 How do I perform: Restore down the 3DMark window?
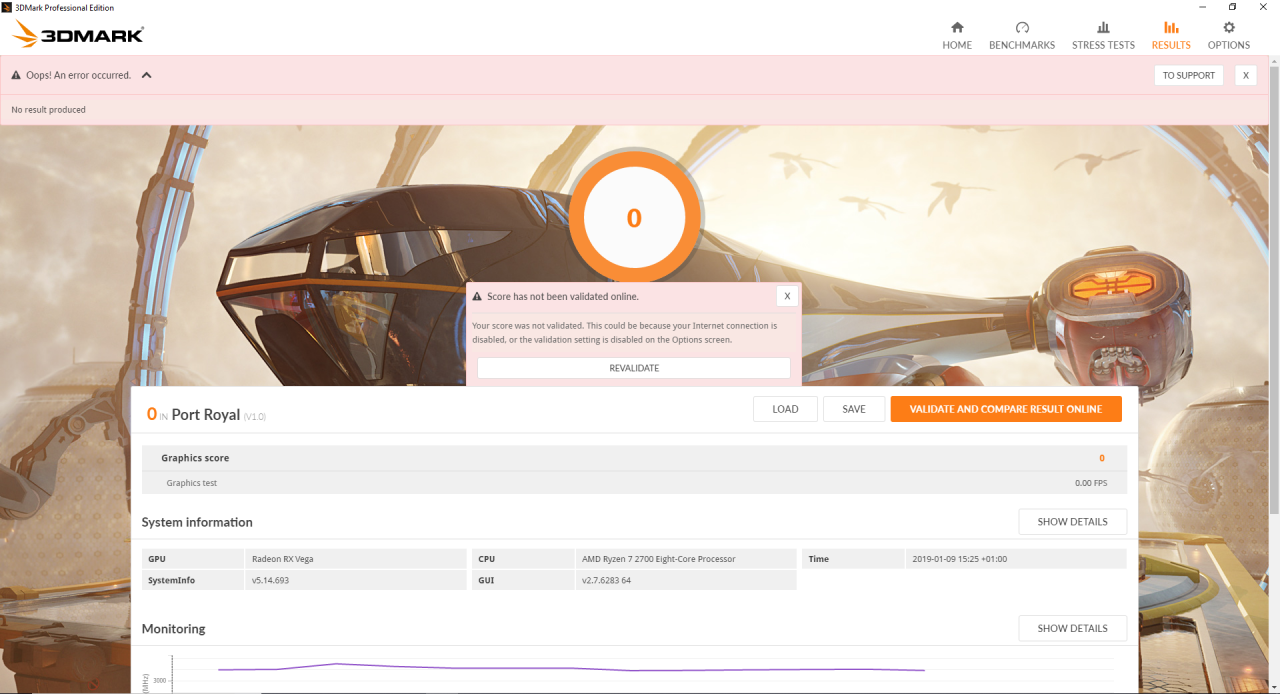[1232, 7]
